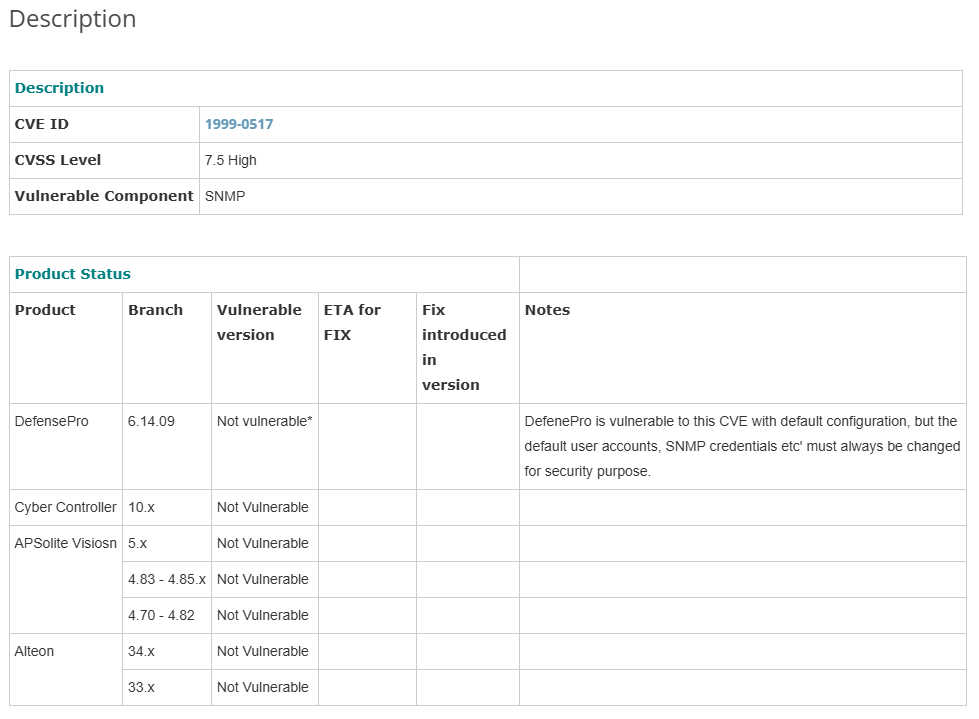
Task: Click 'Not Vulnerable' in the 5.x row
Action: pos(263,544)
